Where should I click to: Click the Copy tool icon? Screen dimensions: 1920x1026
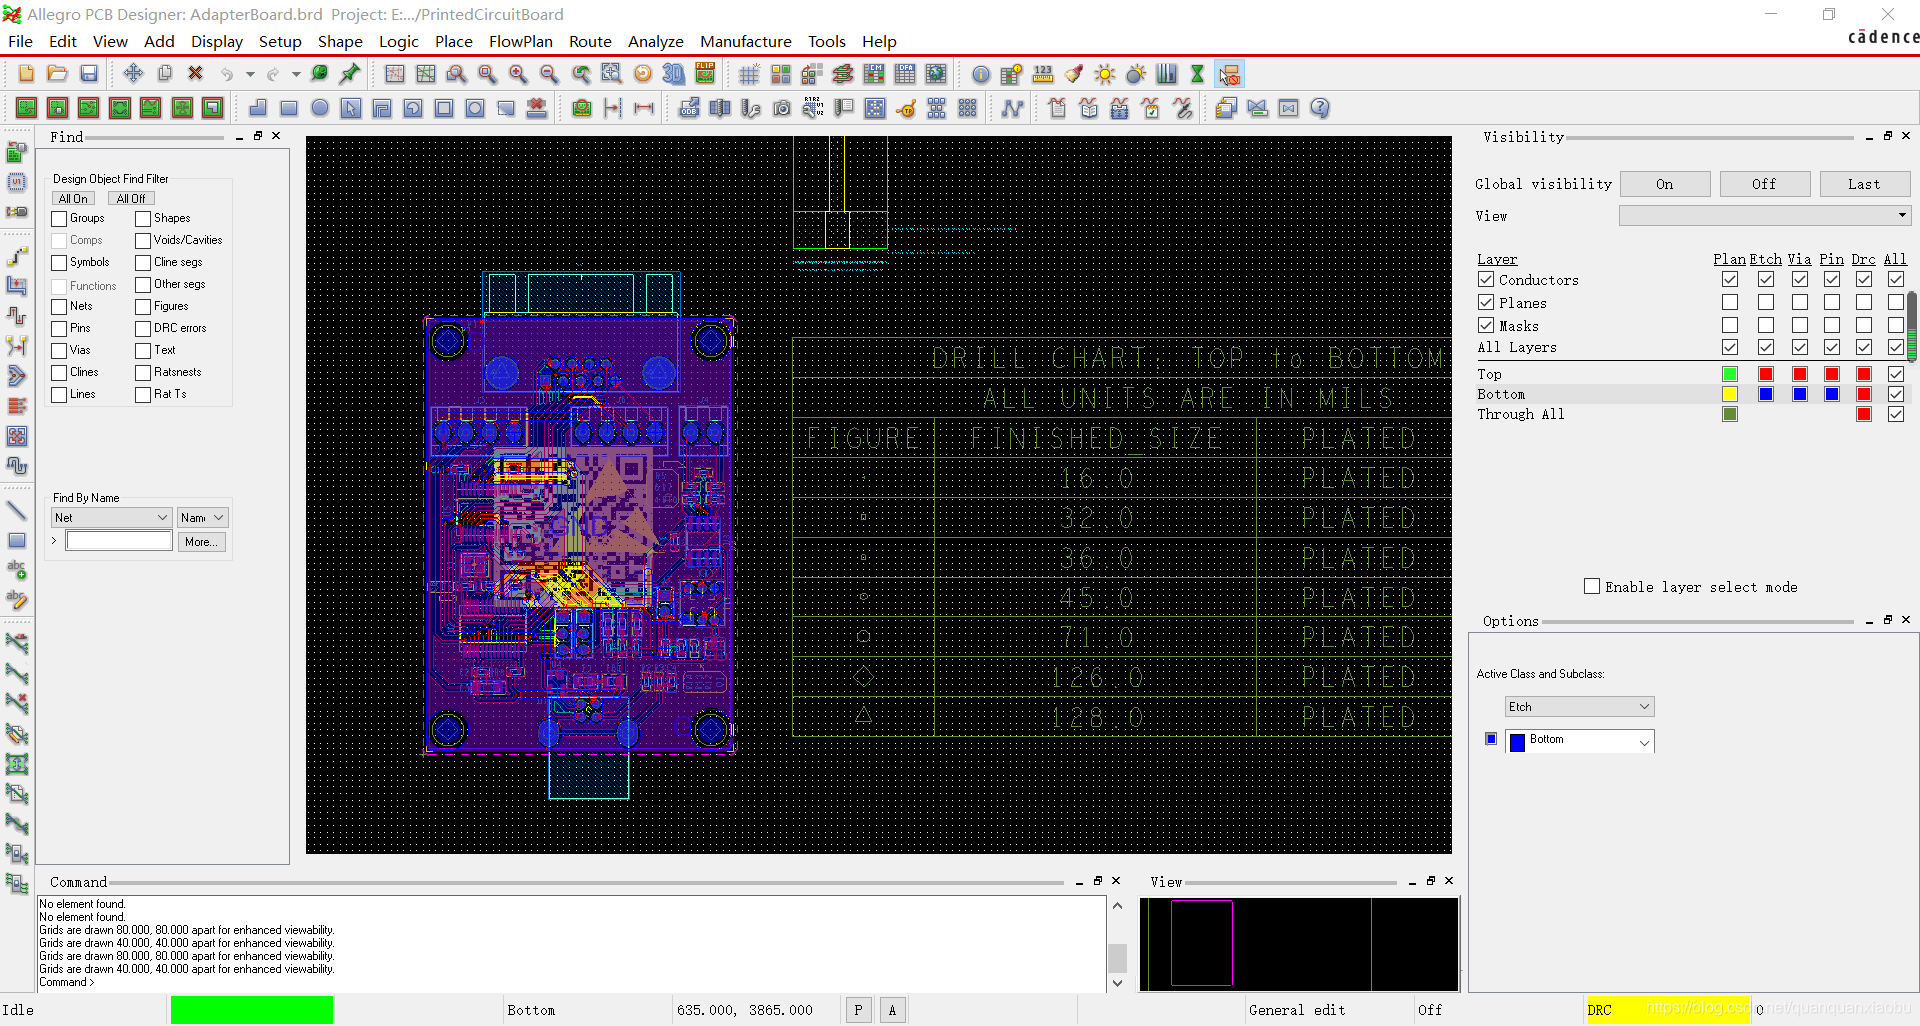165,74
